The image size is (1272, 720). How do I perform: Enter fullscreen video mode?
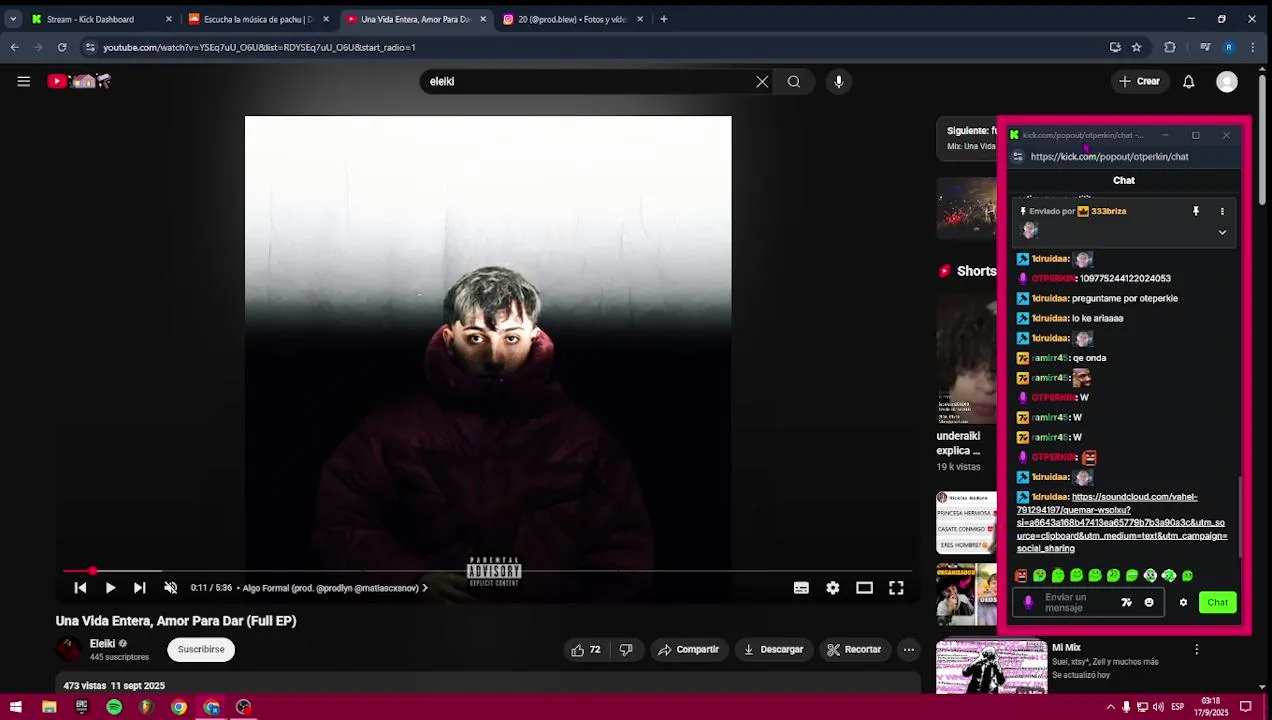896,588
